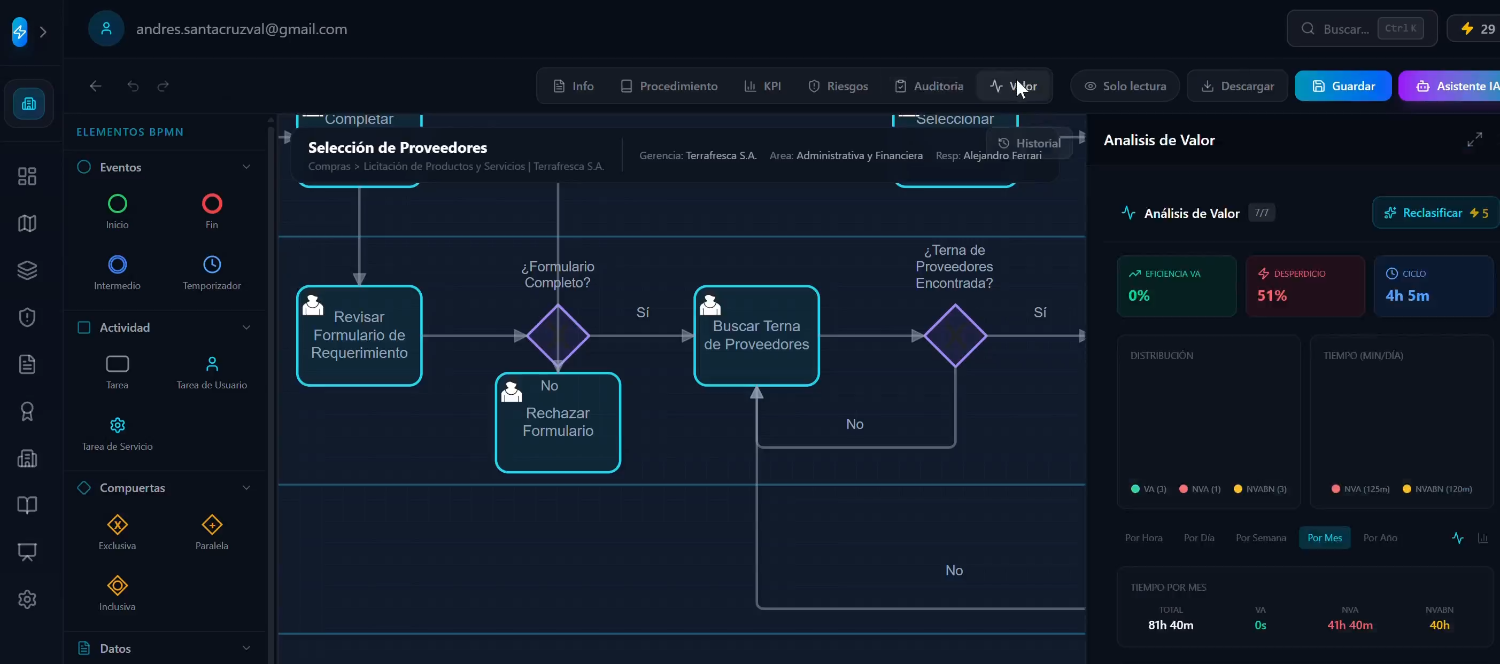Viewport: 1500px width, 664px height.
Task: Click the back arrow in toolbar
Action: pyautogui.click(x=96, y=86)
